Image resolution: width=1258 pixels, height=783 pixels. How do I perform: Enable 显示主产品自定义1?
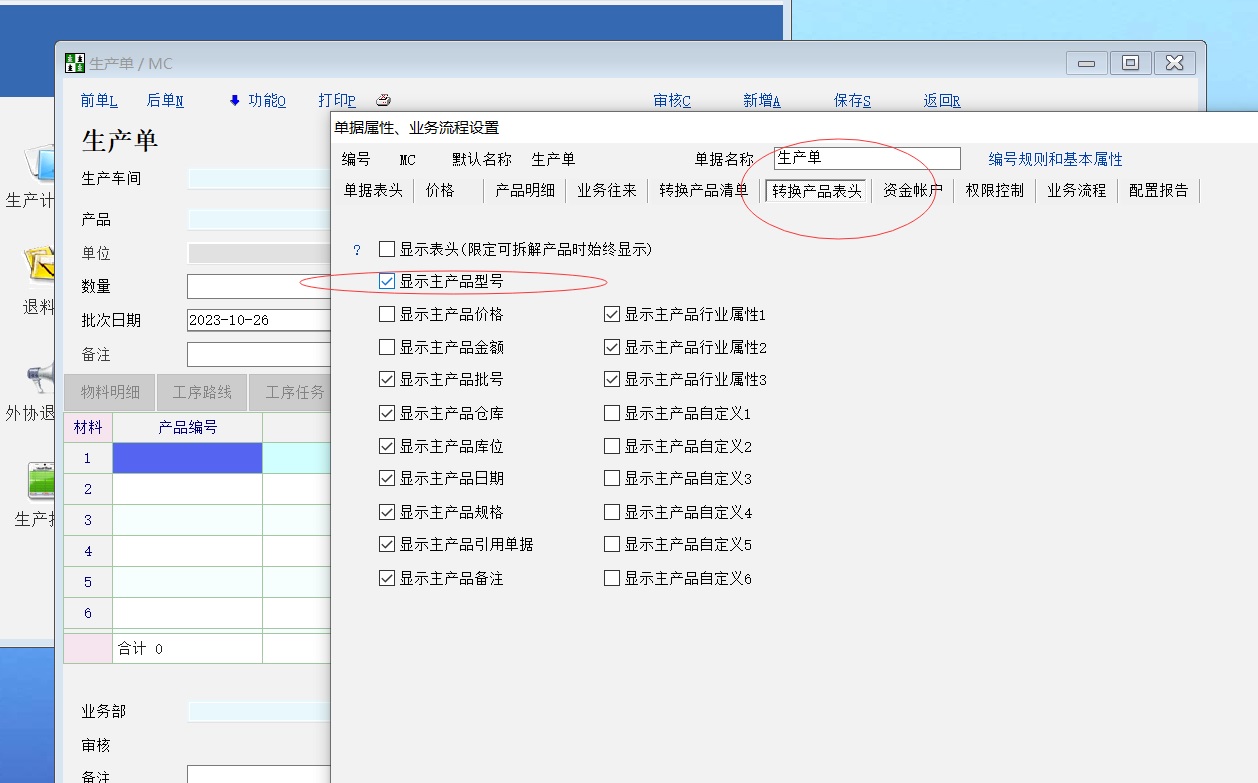pyautogui.click(x=612, y=413)
